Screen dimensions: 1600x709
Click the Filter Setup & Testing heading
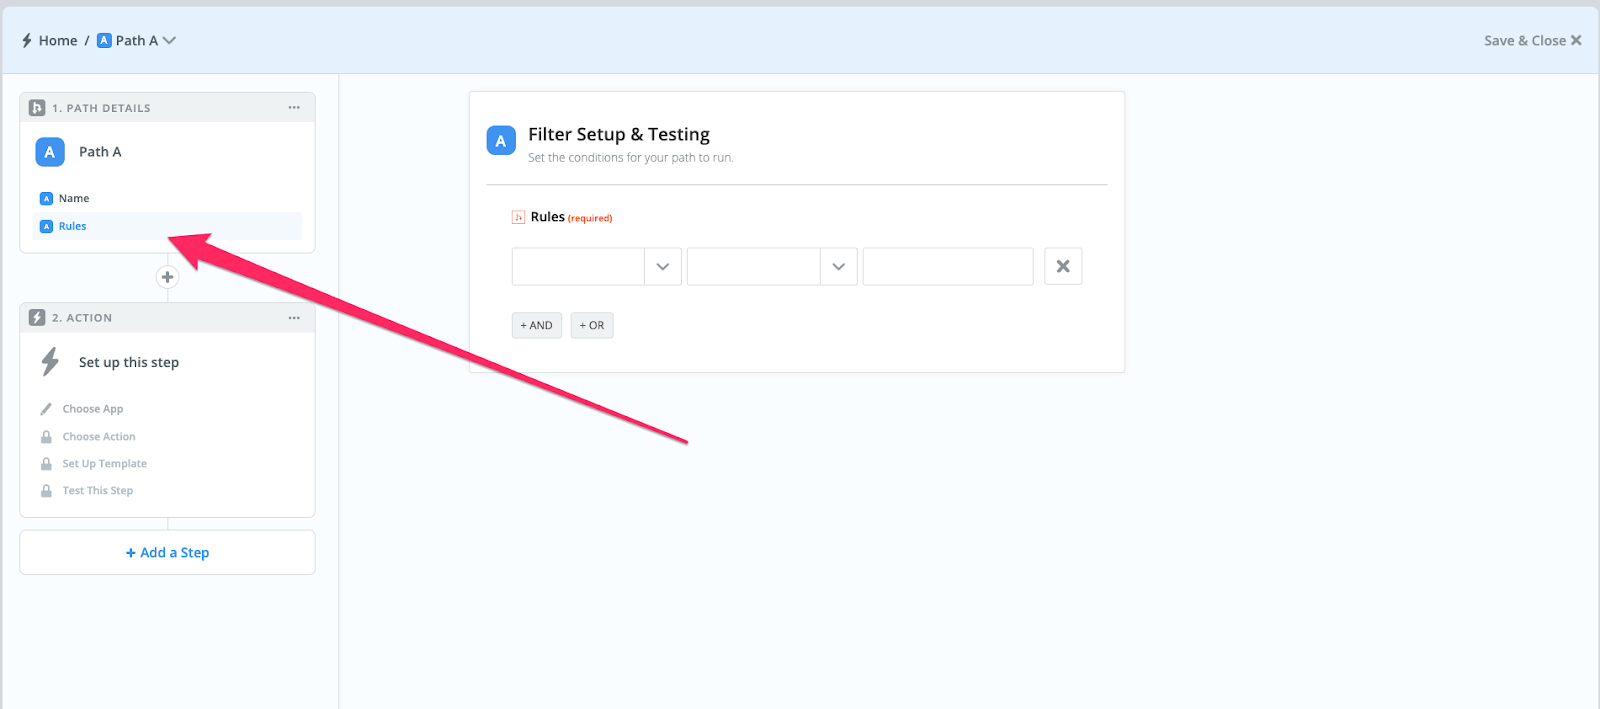pos(619,134)
